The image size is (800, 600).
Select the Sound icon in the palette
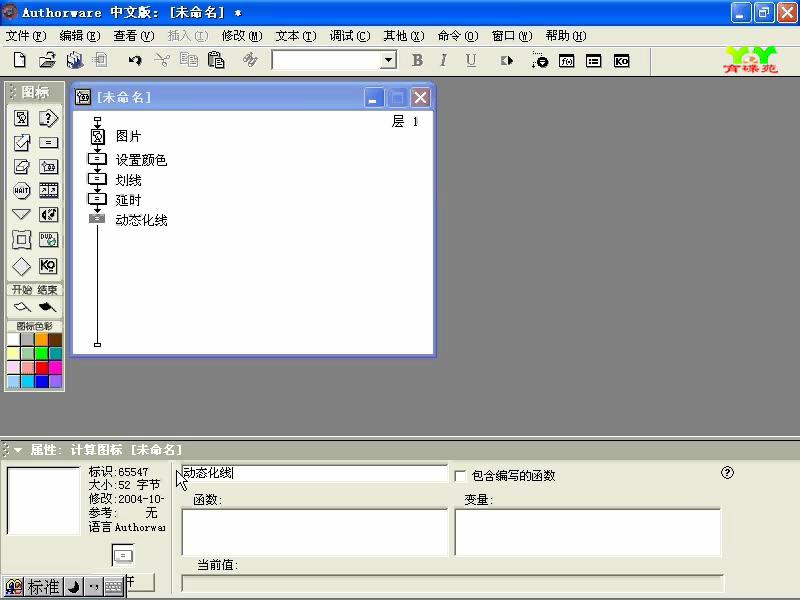click(x=48, y=215)
